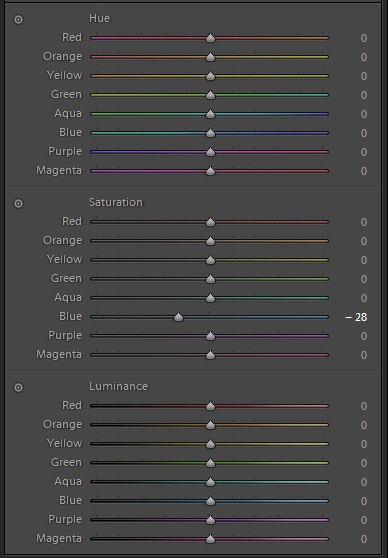388x558 pixels.
Task: Click the Saturation section heading
Action: click(116, 202)
